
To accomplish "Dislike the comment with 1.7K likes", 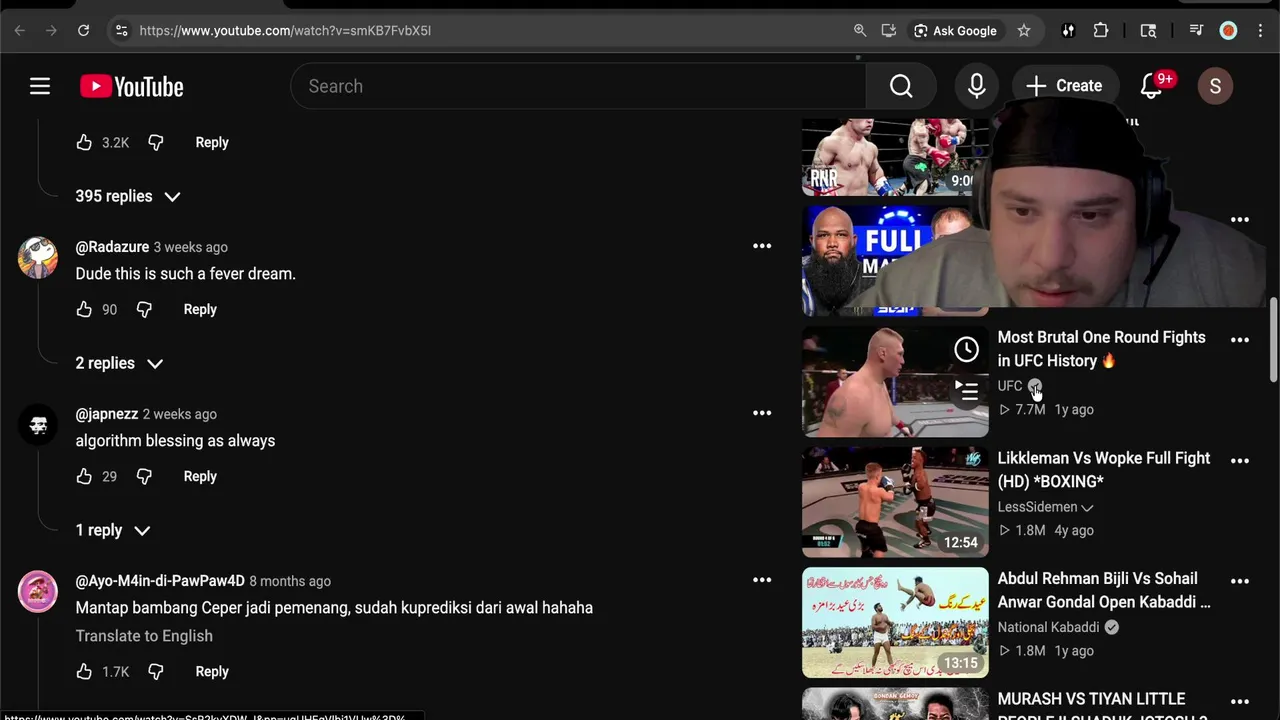I will 156,671.
